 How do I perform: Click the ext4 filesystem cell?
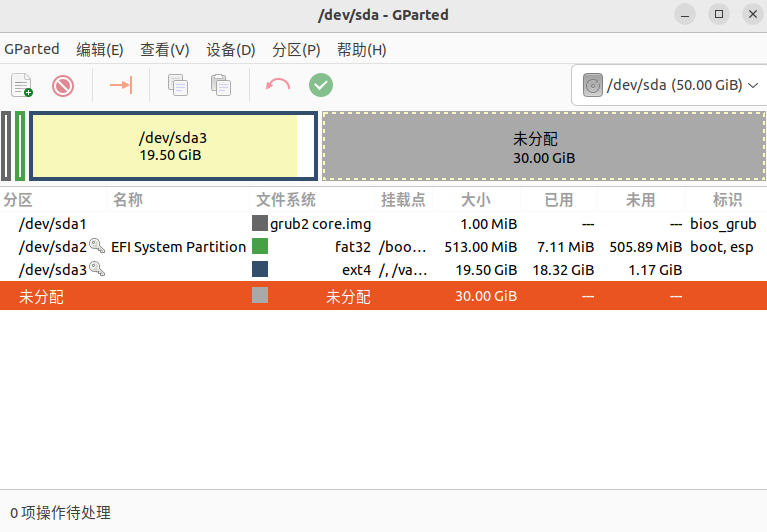(357, 269)
